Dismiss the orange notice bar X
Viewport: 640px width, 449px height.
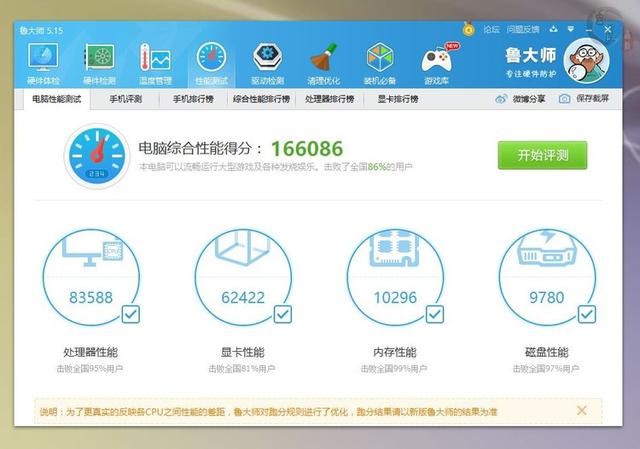[x=582, y=410]
